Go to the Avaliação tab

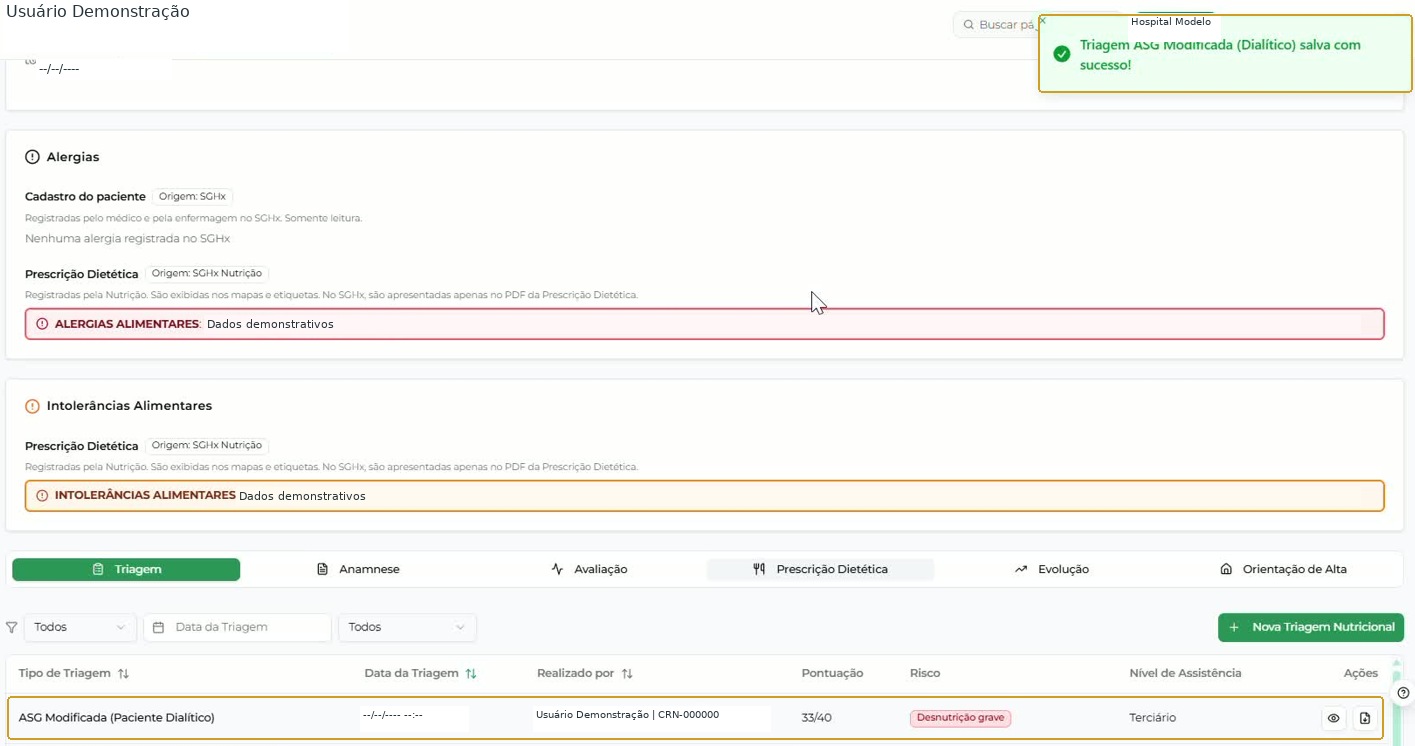[x=589, y=569]
